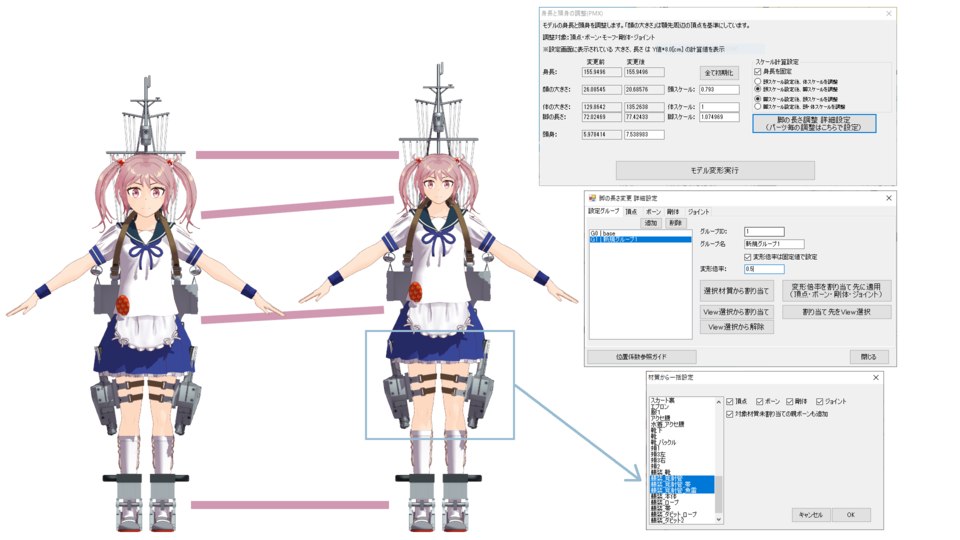
Task: Close the 材質から一括設定 dialog
Action: coord(876,377)
